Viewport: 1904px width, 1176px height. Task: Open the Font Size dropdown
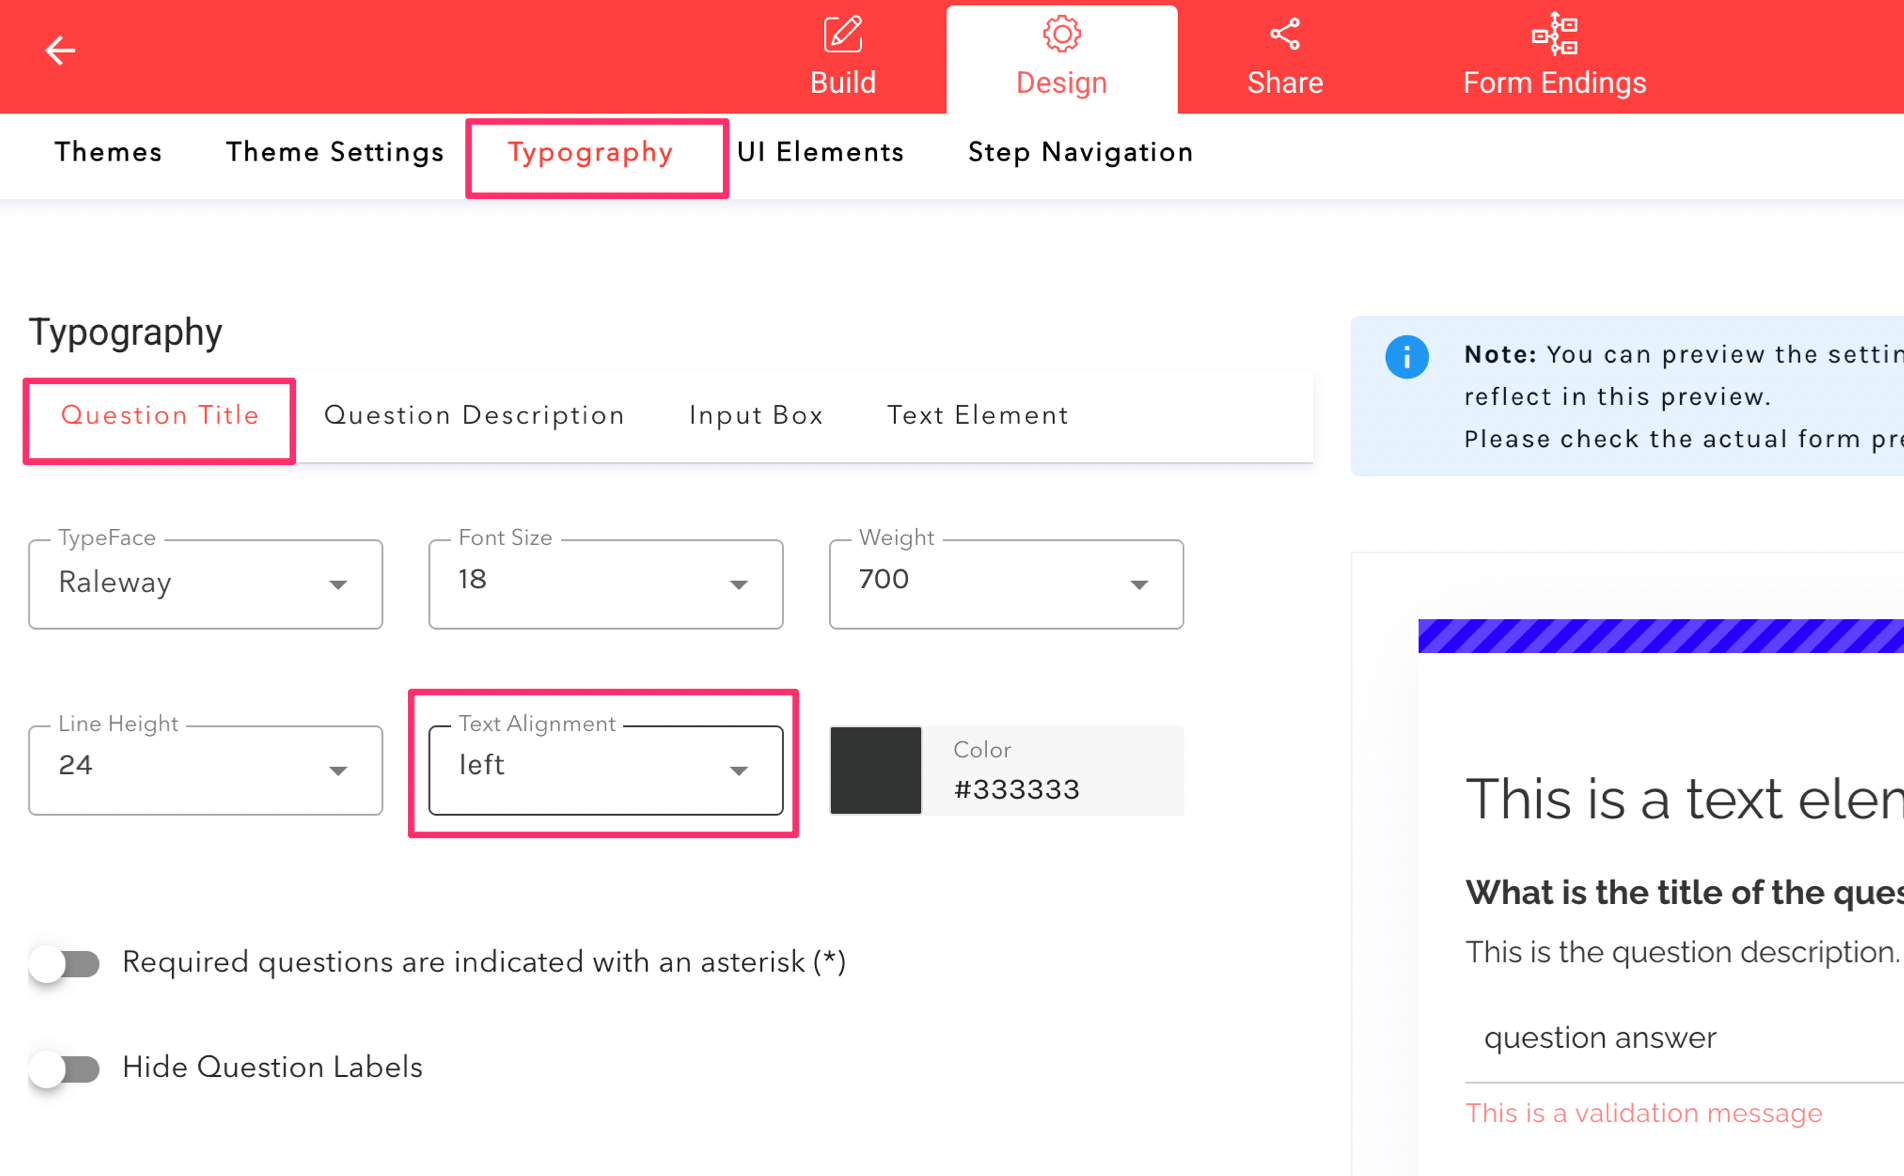tap(606, 584)
